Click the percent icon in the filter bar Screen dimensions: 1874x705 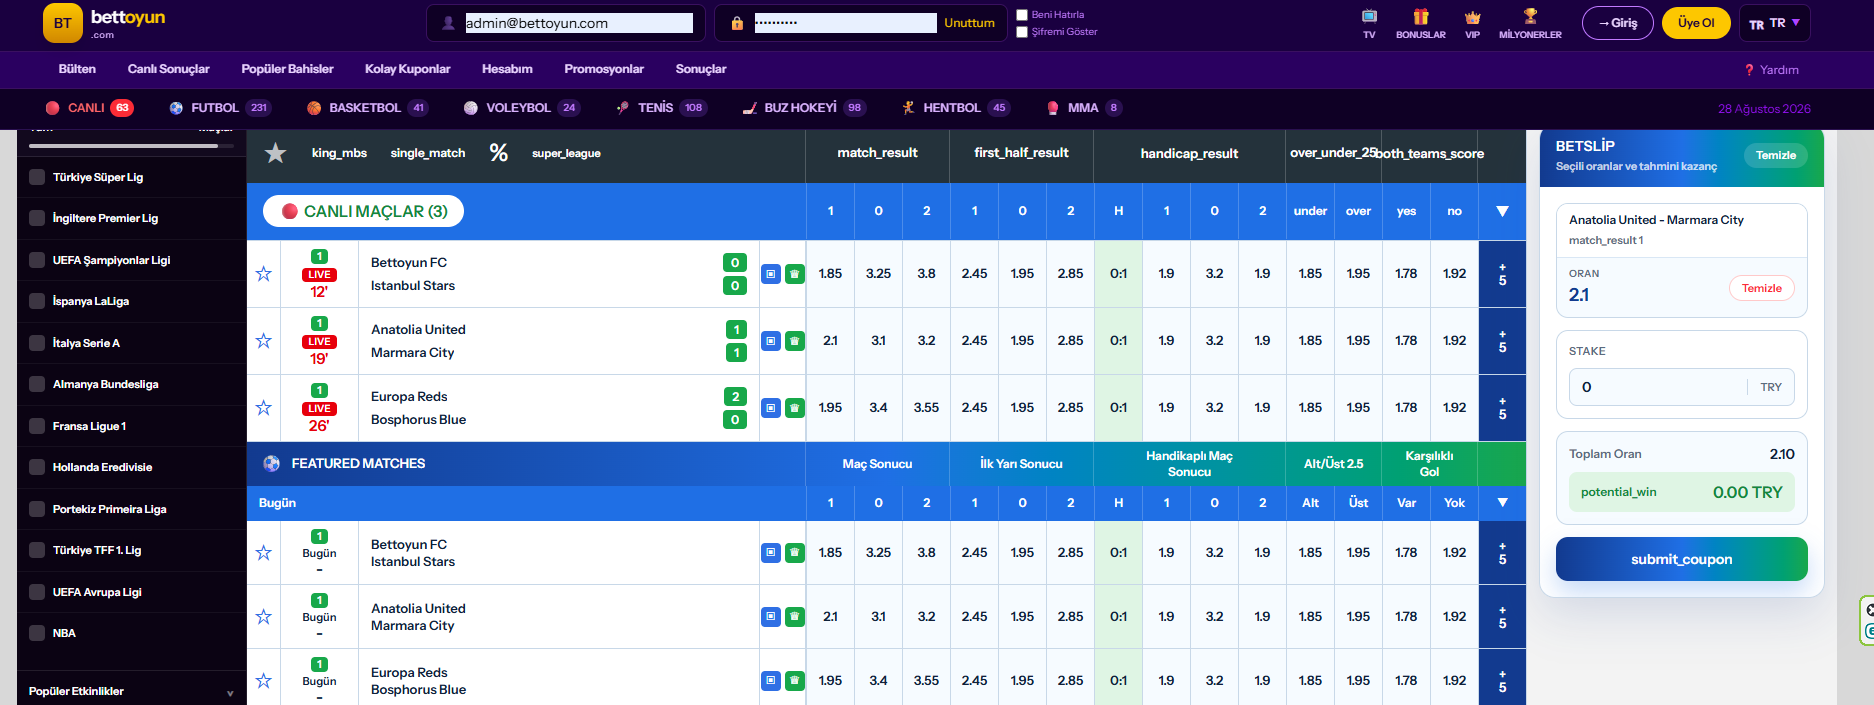click(498, 152)
